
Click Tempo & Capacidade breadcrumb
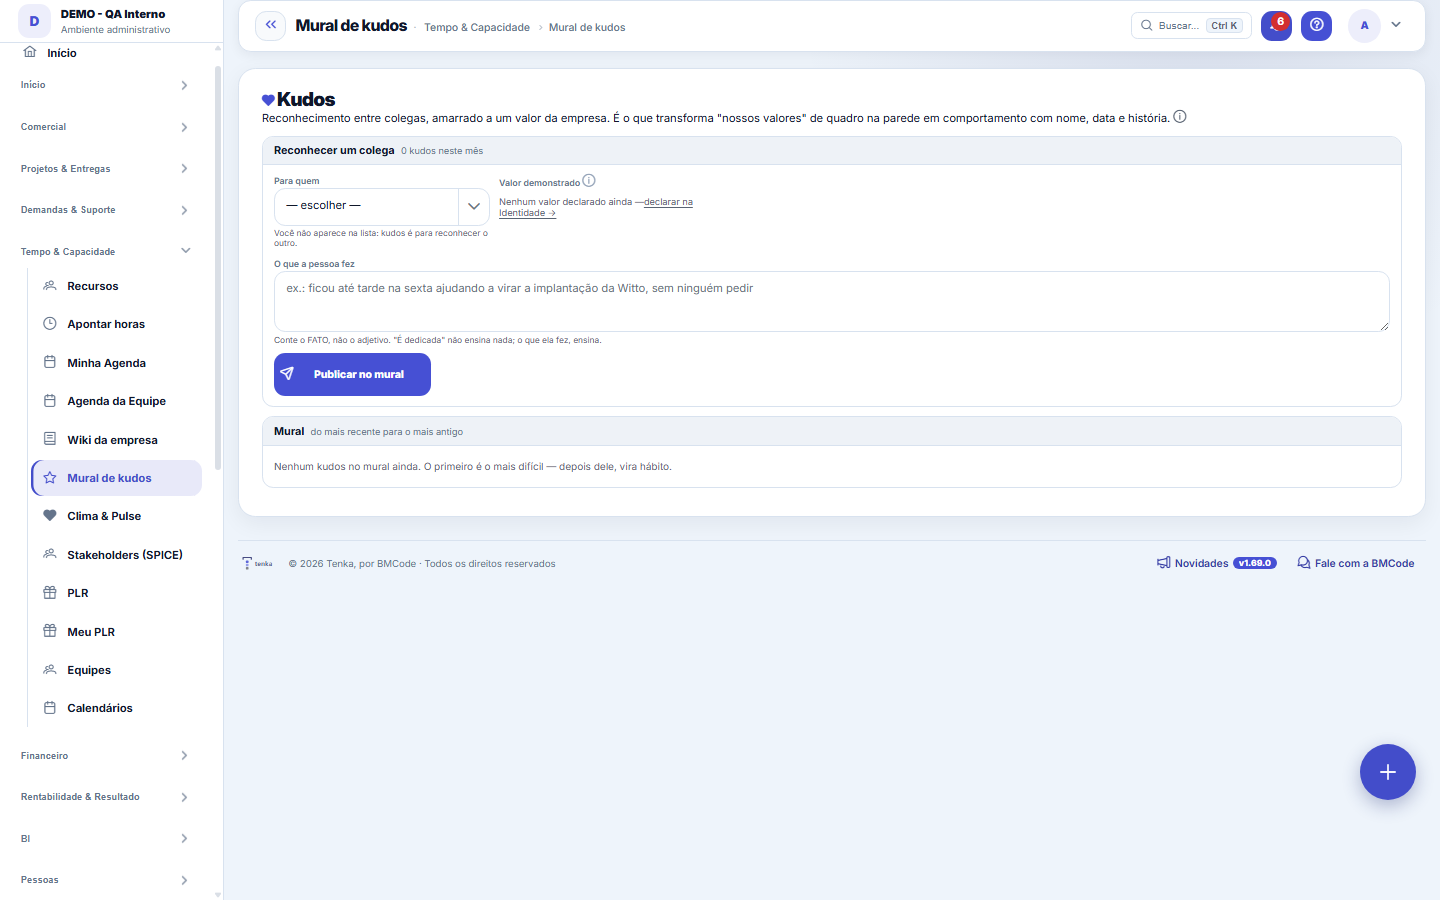point(477,27)
